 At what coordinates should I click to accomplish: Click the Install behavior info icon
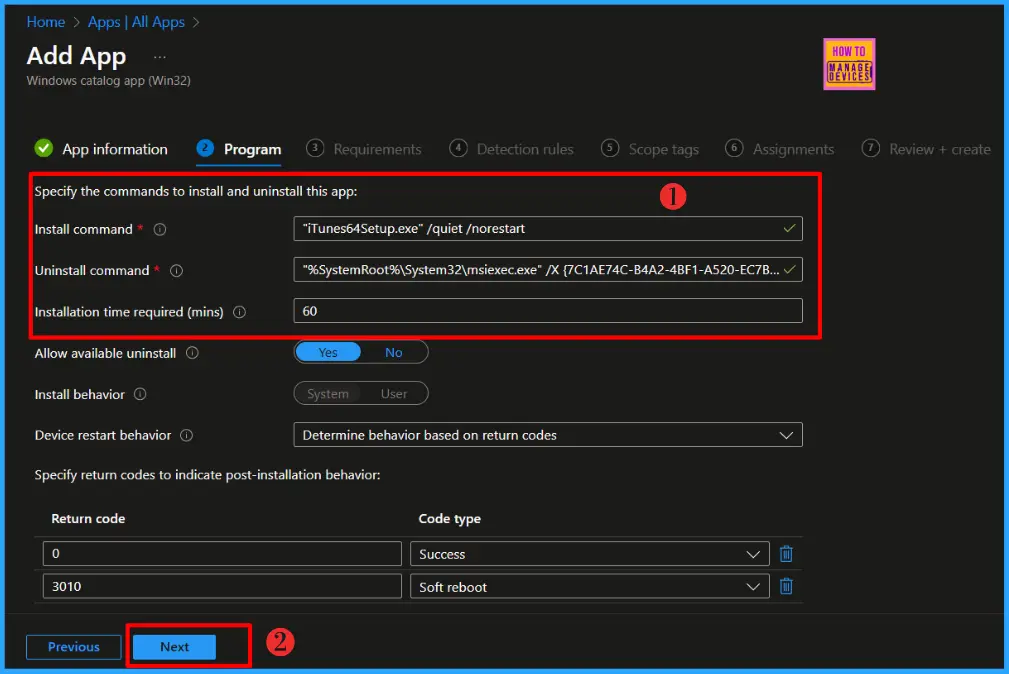[x=140, y=394]
